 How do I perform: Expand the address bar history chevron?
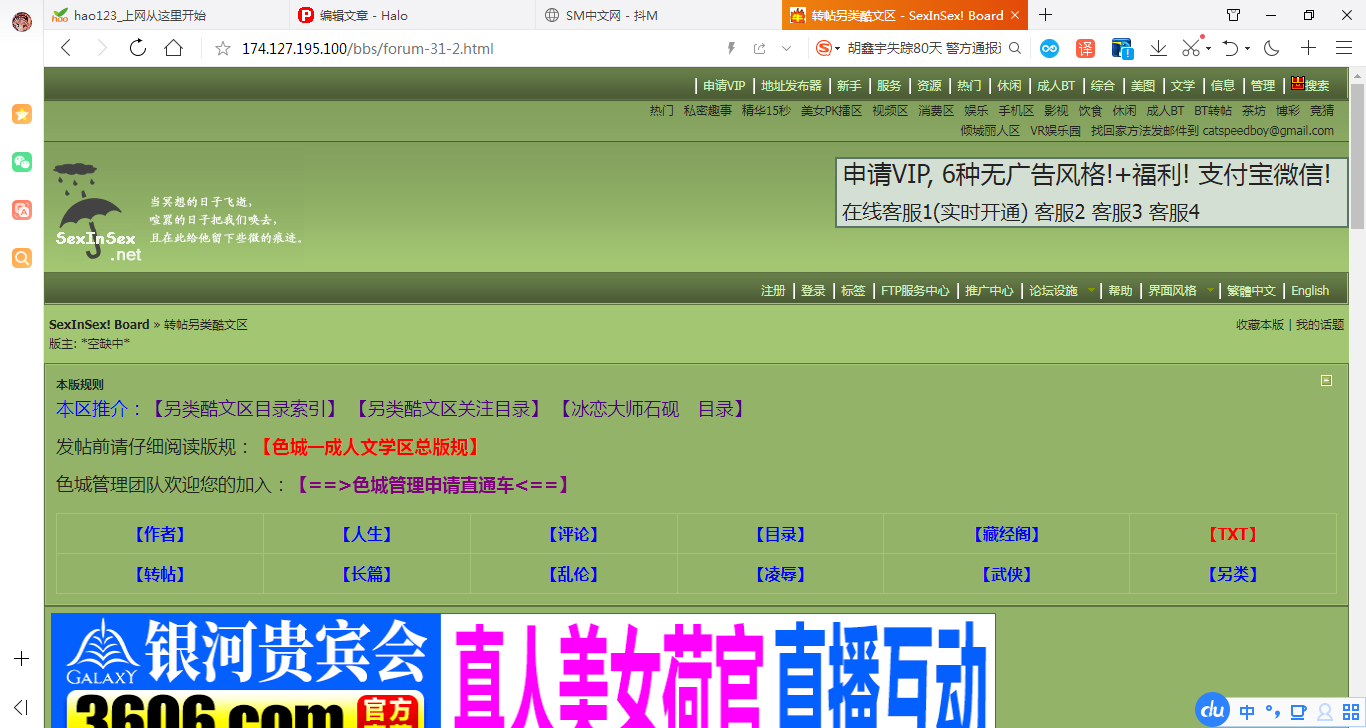[786, 48]
